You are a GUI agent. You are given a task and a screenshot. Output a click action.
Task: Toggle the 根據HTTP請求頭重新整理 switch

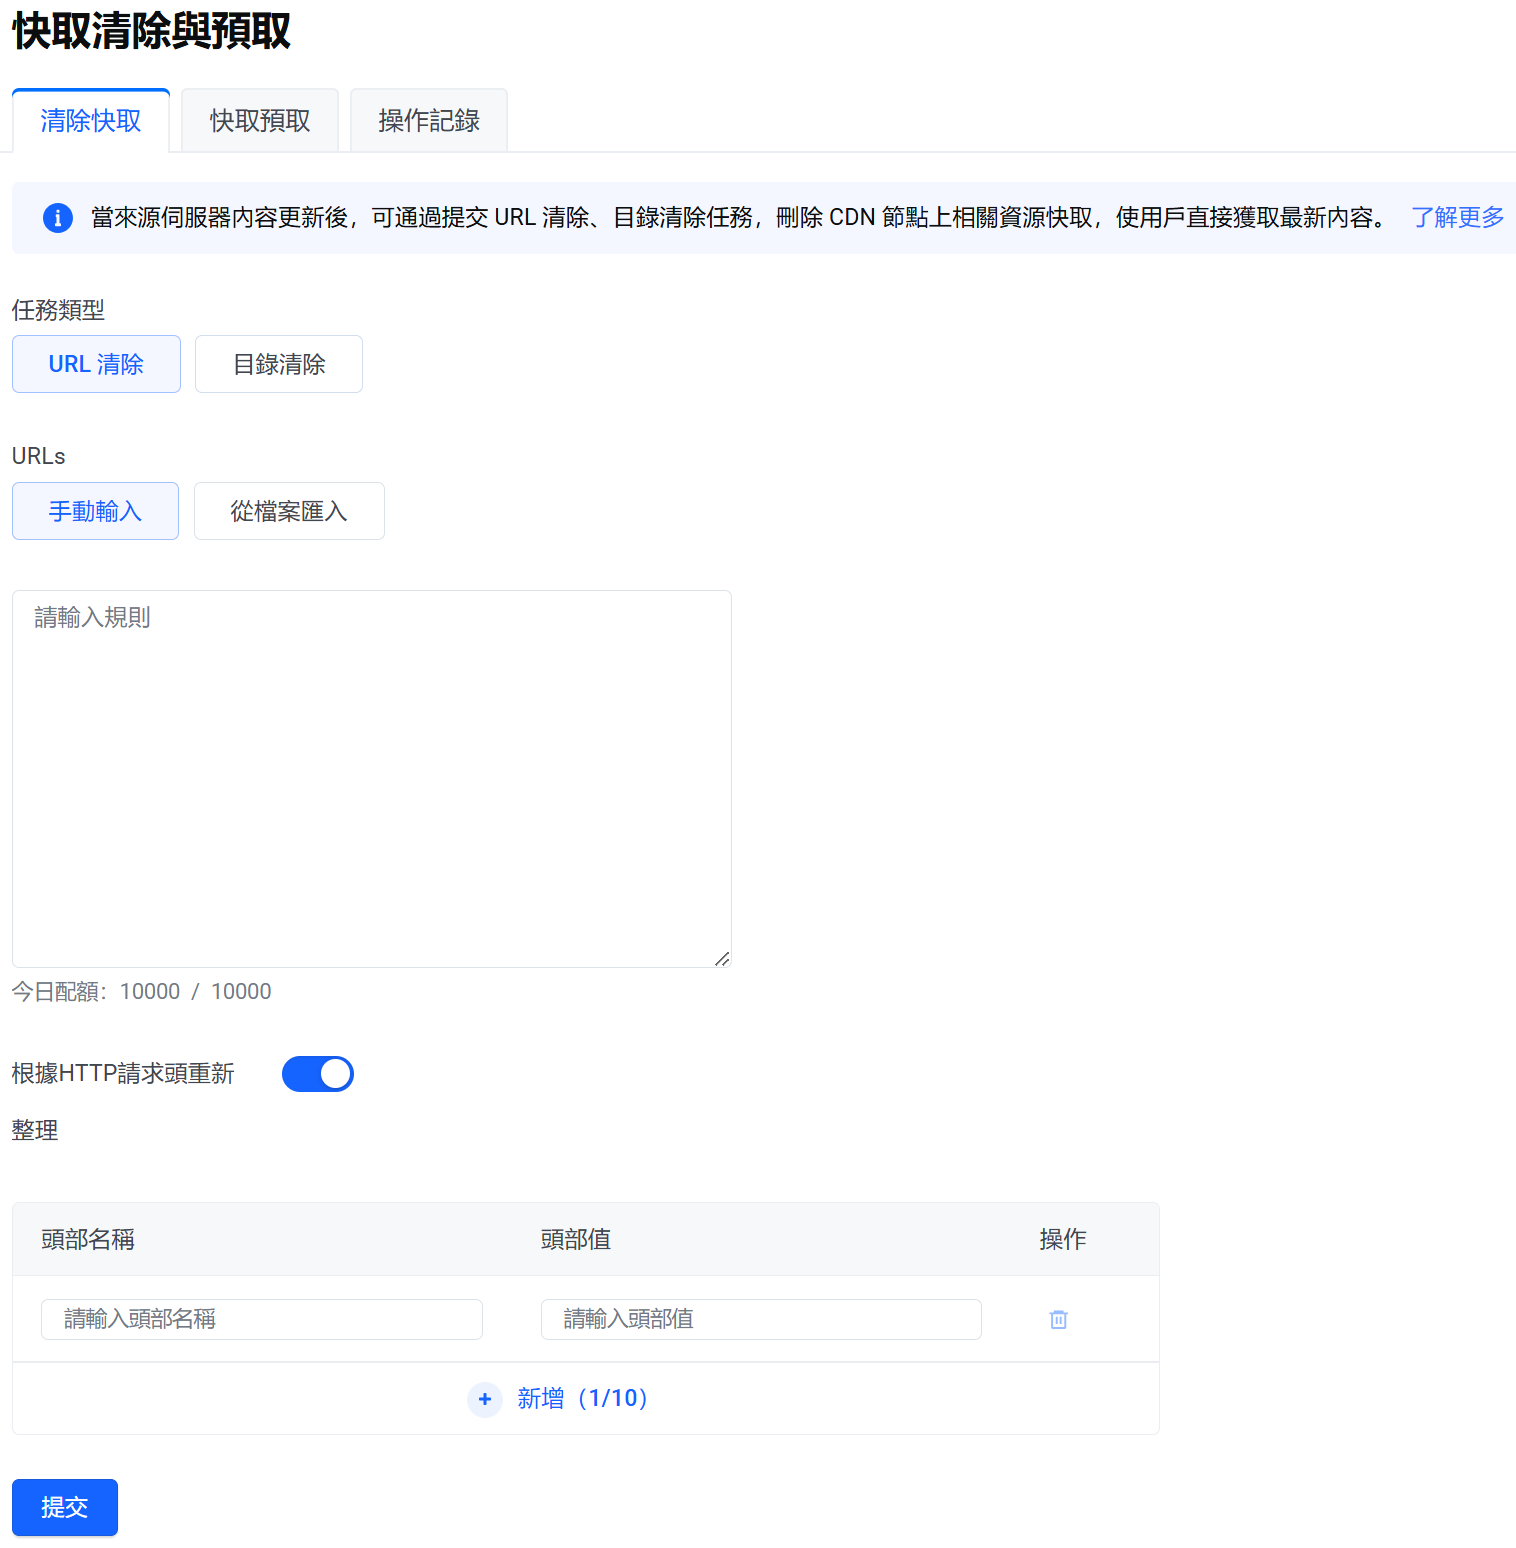[317, 1074]
